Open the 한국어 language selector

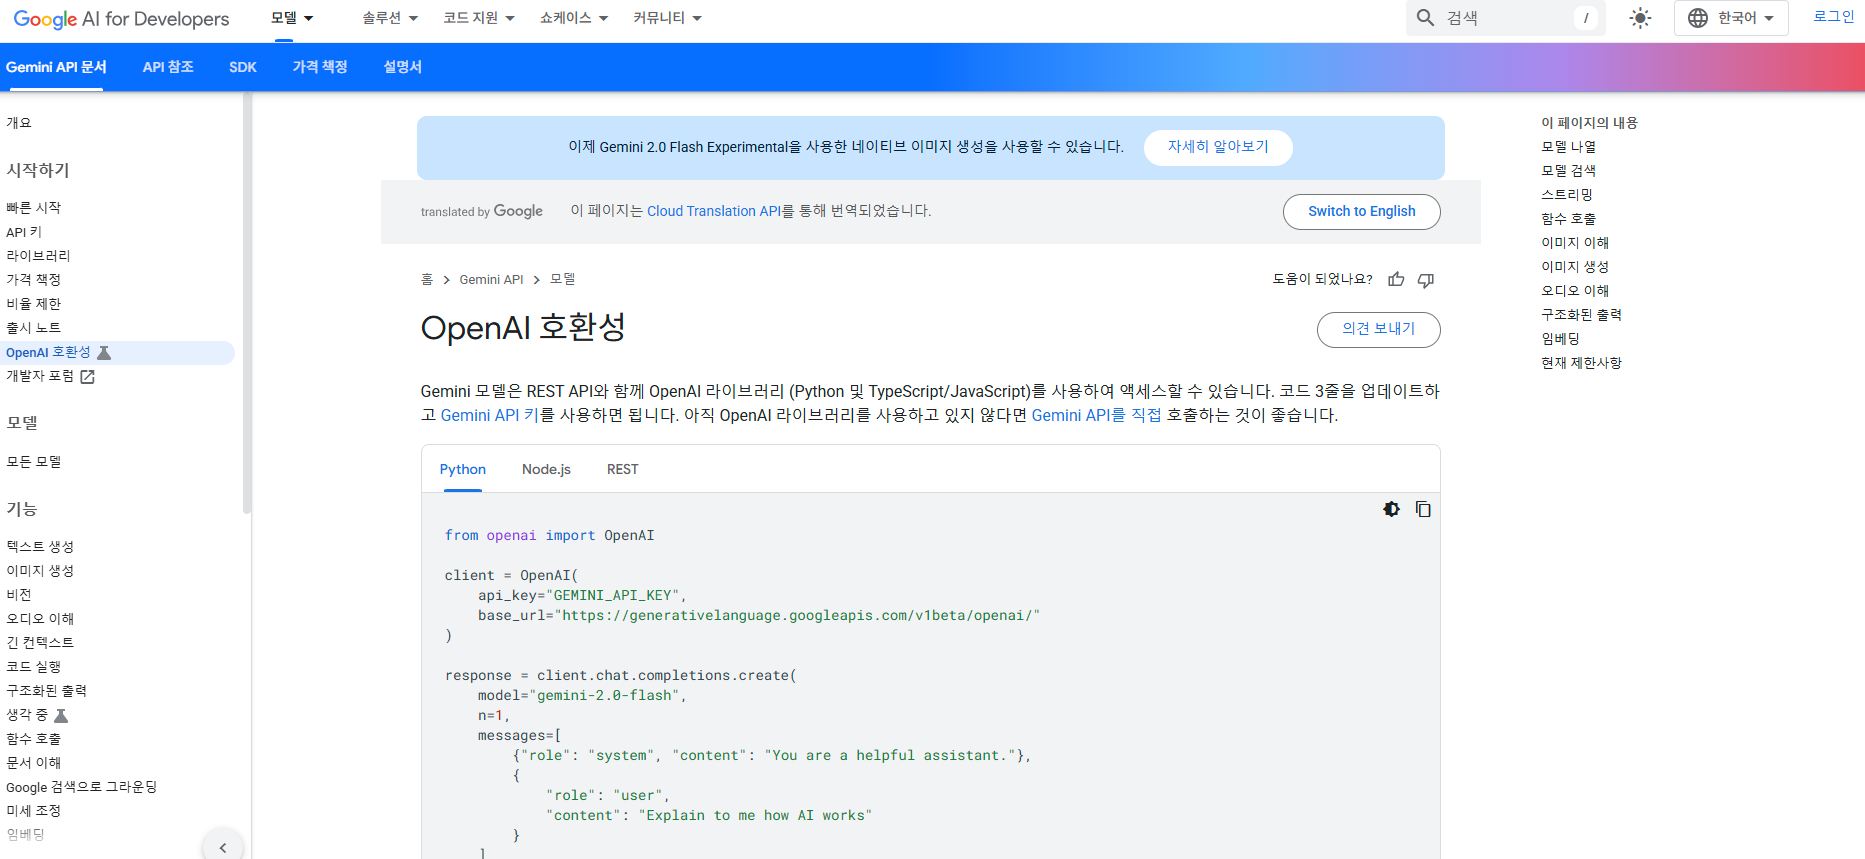[x=1731, y=18]
